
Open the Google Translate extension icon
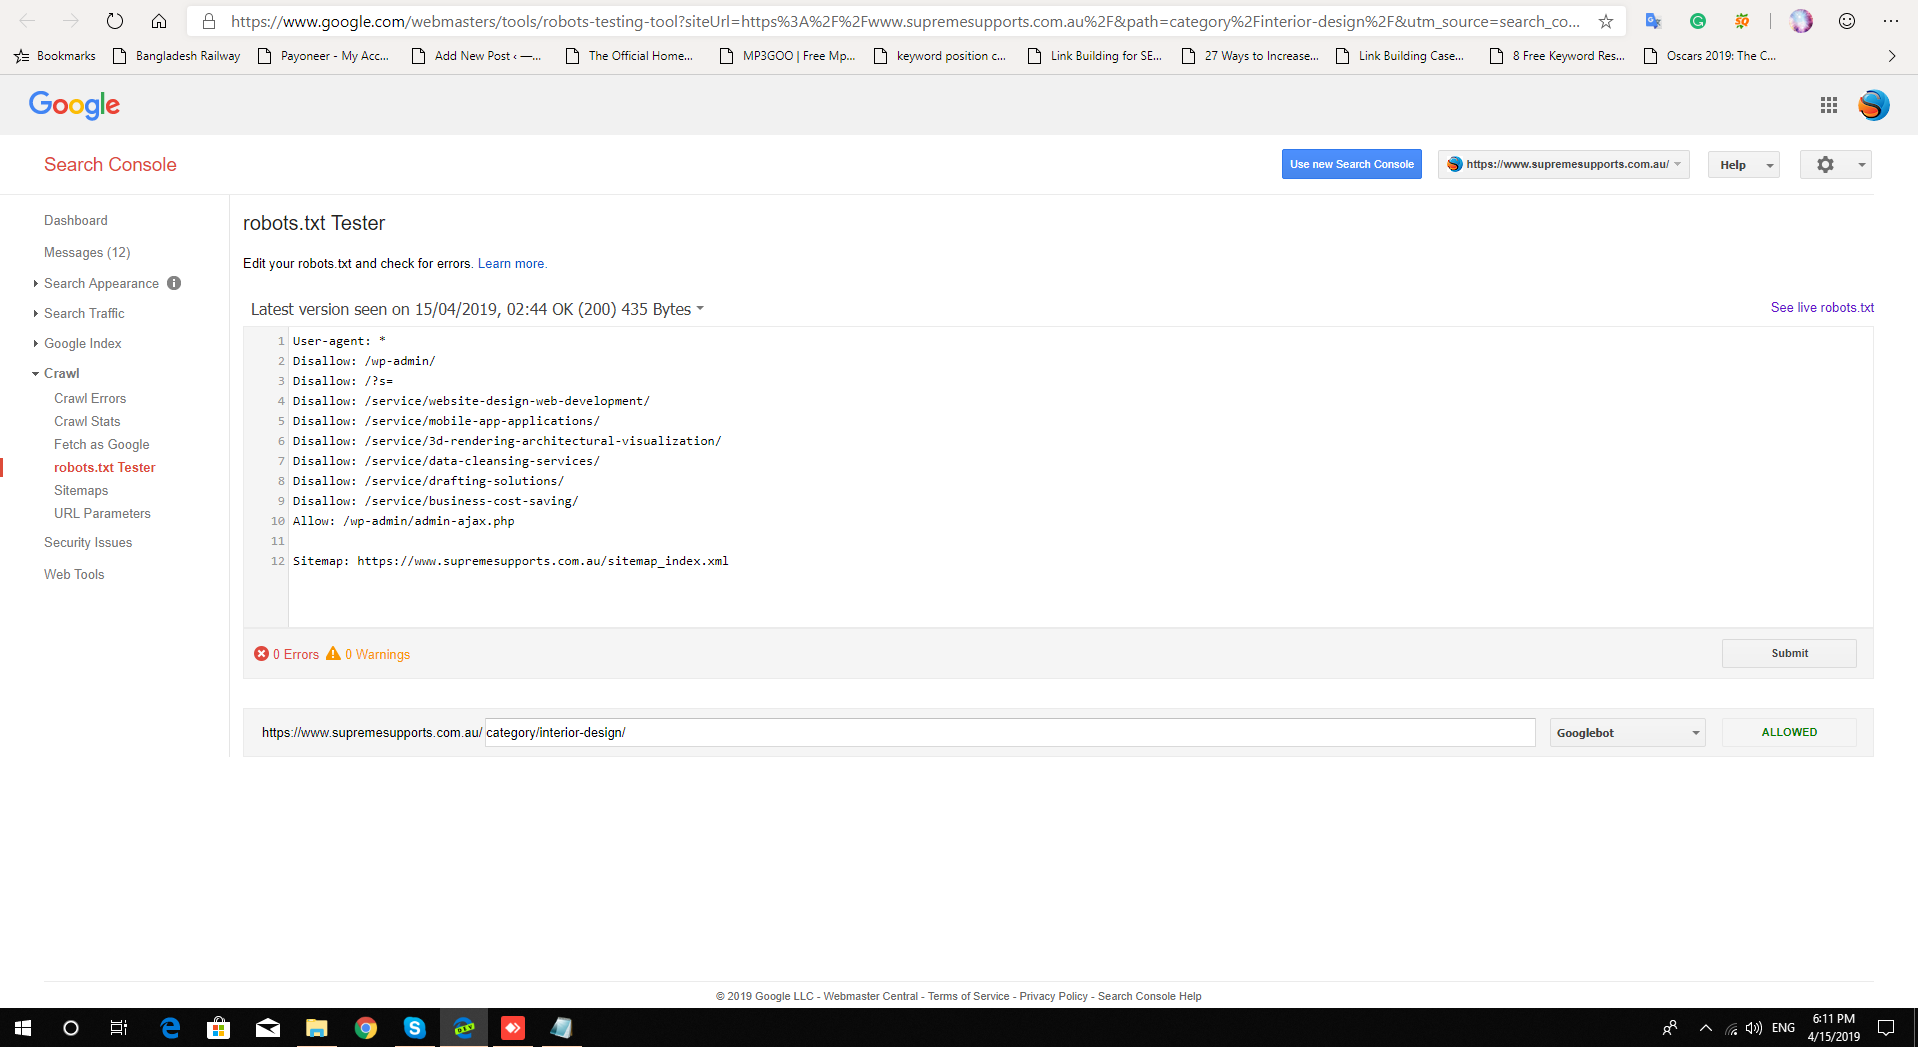click(1653, 20)
